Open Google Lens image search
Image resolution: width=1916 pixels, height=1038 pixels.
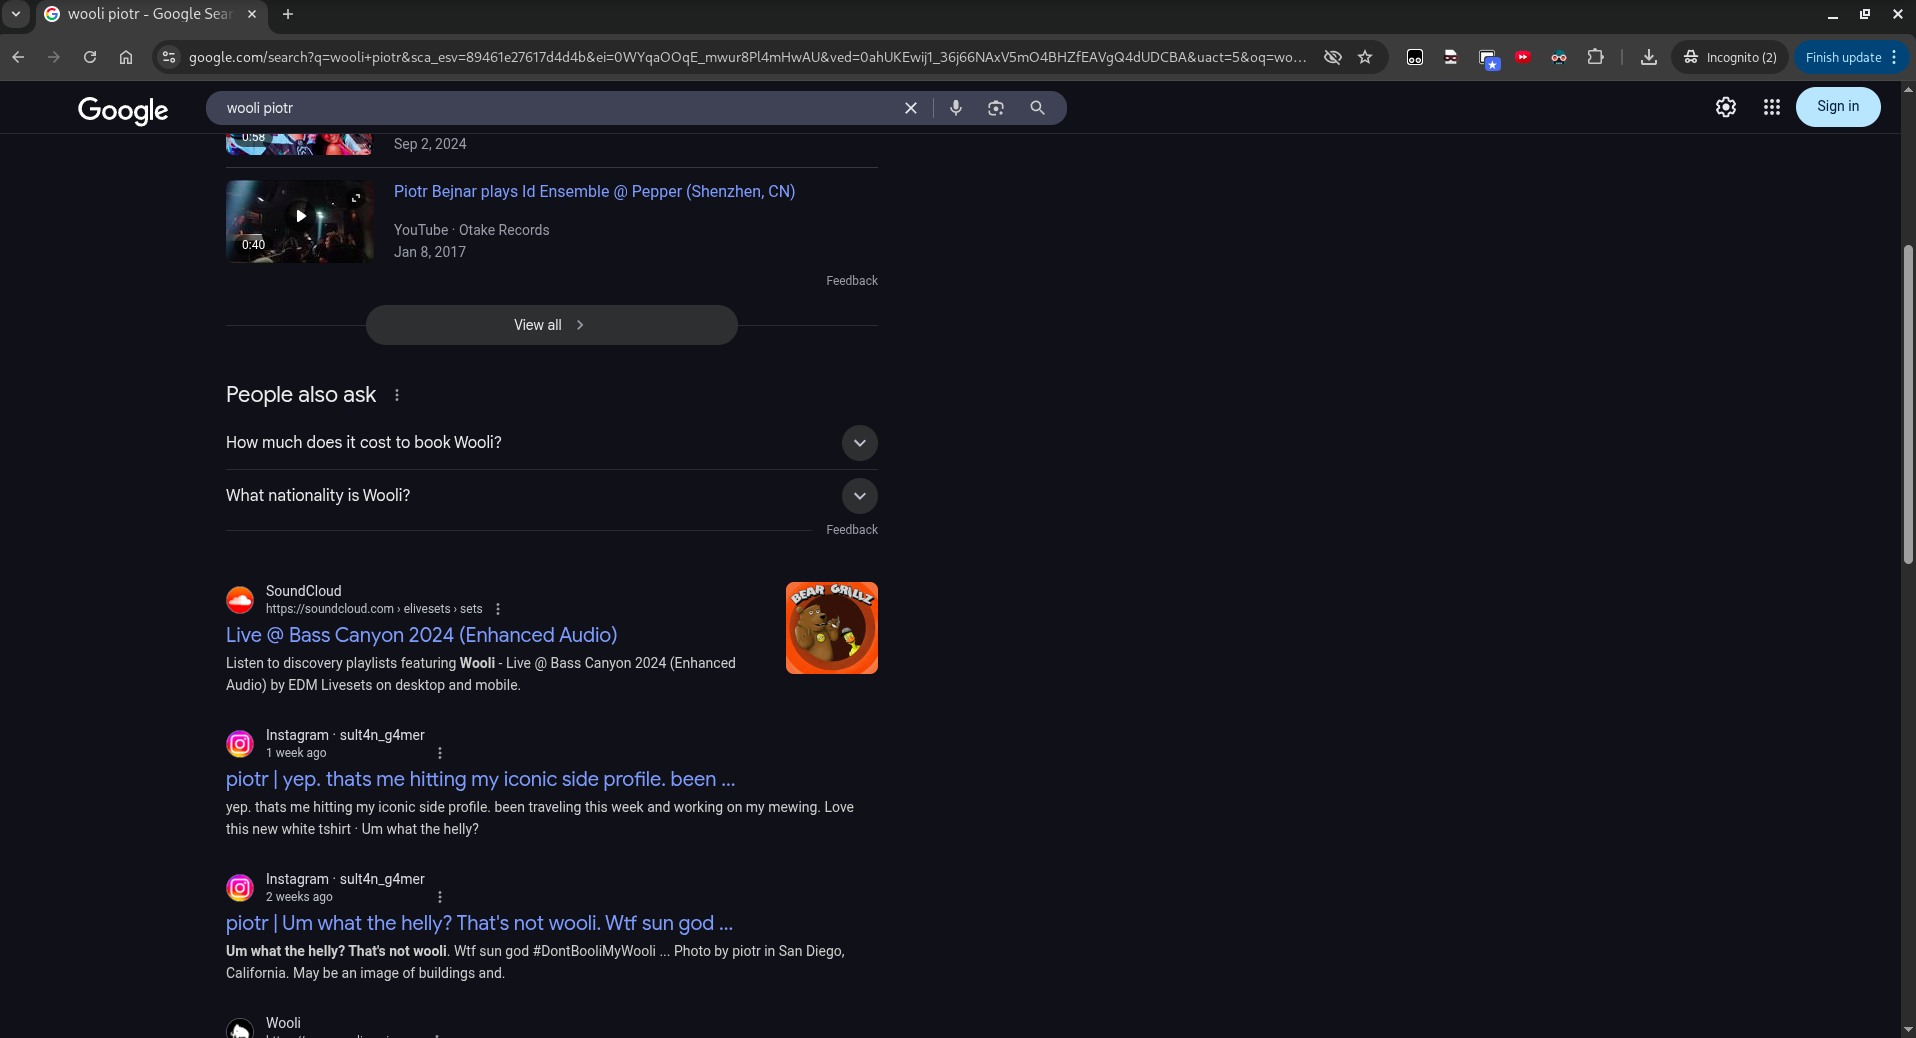tap(996, 108)
